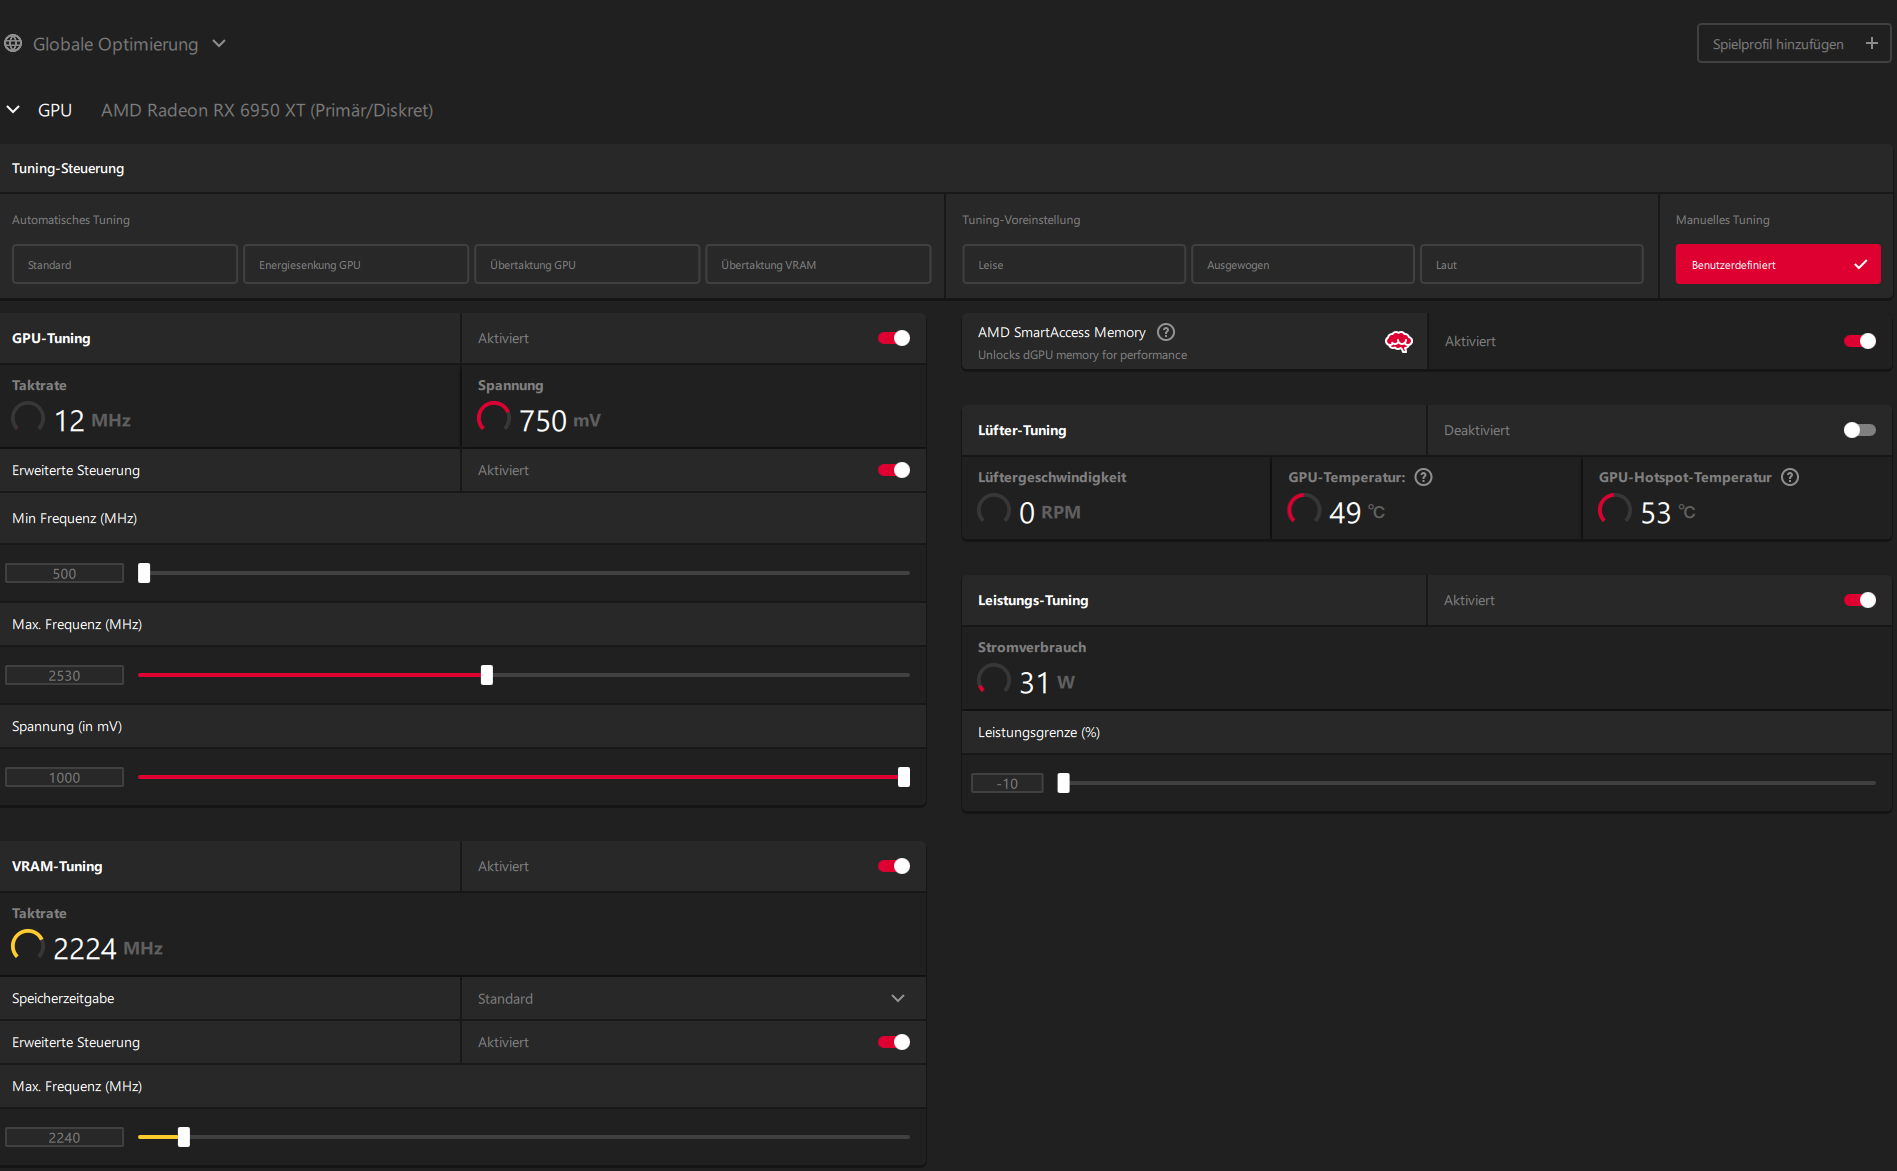The image size is (1897, 1171).
Task: Click the Min Frequenz slider handle
Action: tap(144, 573)
